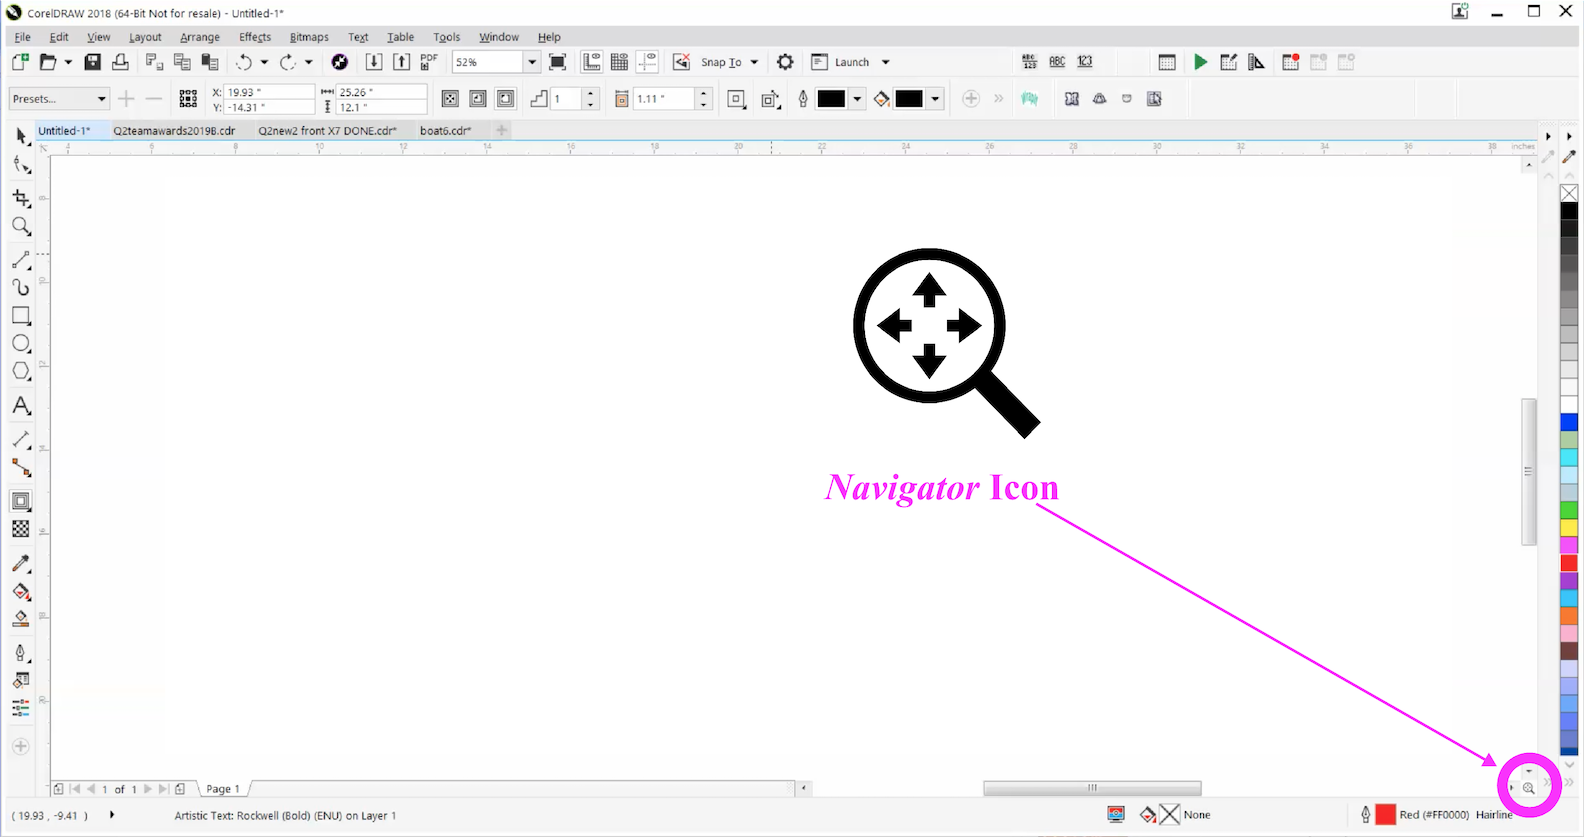The height and width of the screenshot is (837, 1584).
Task: Toggle Show Grid button
Action: pos(620,62)
